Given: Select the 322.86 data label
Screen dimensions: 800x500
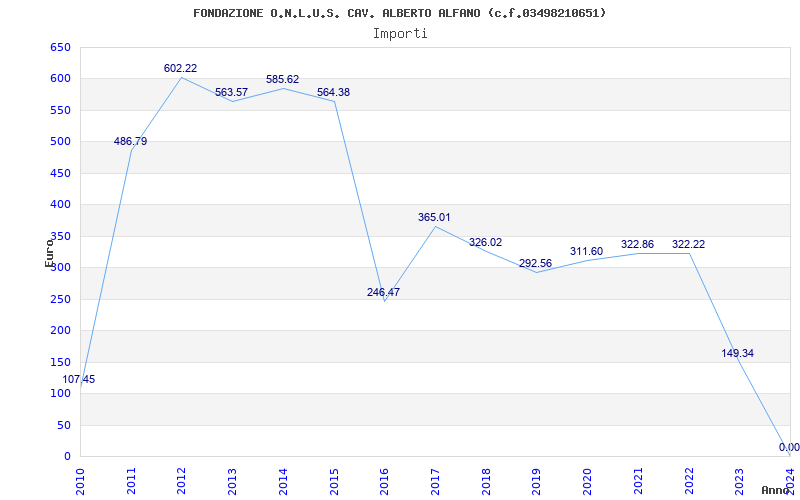Looking at the screenshot, I should (637, 244).
